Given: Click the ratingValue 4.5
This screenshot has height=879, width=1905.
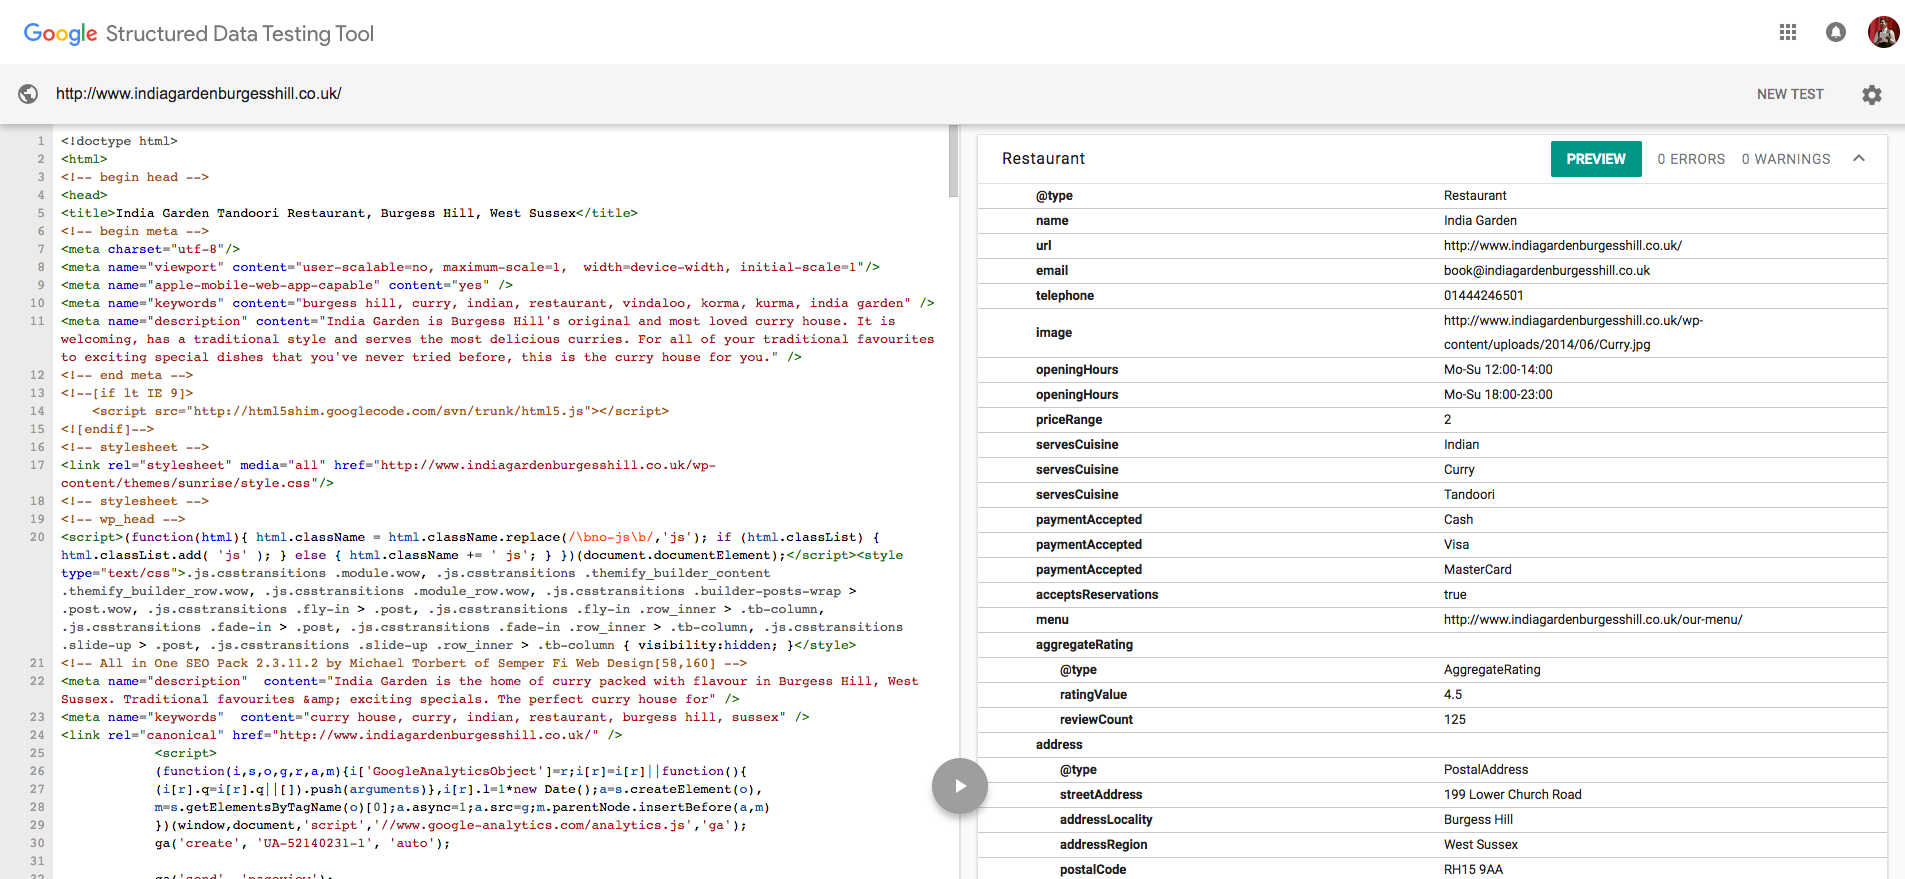Looking at the screenshot, I should 1453,695.
